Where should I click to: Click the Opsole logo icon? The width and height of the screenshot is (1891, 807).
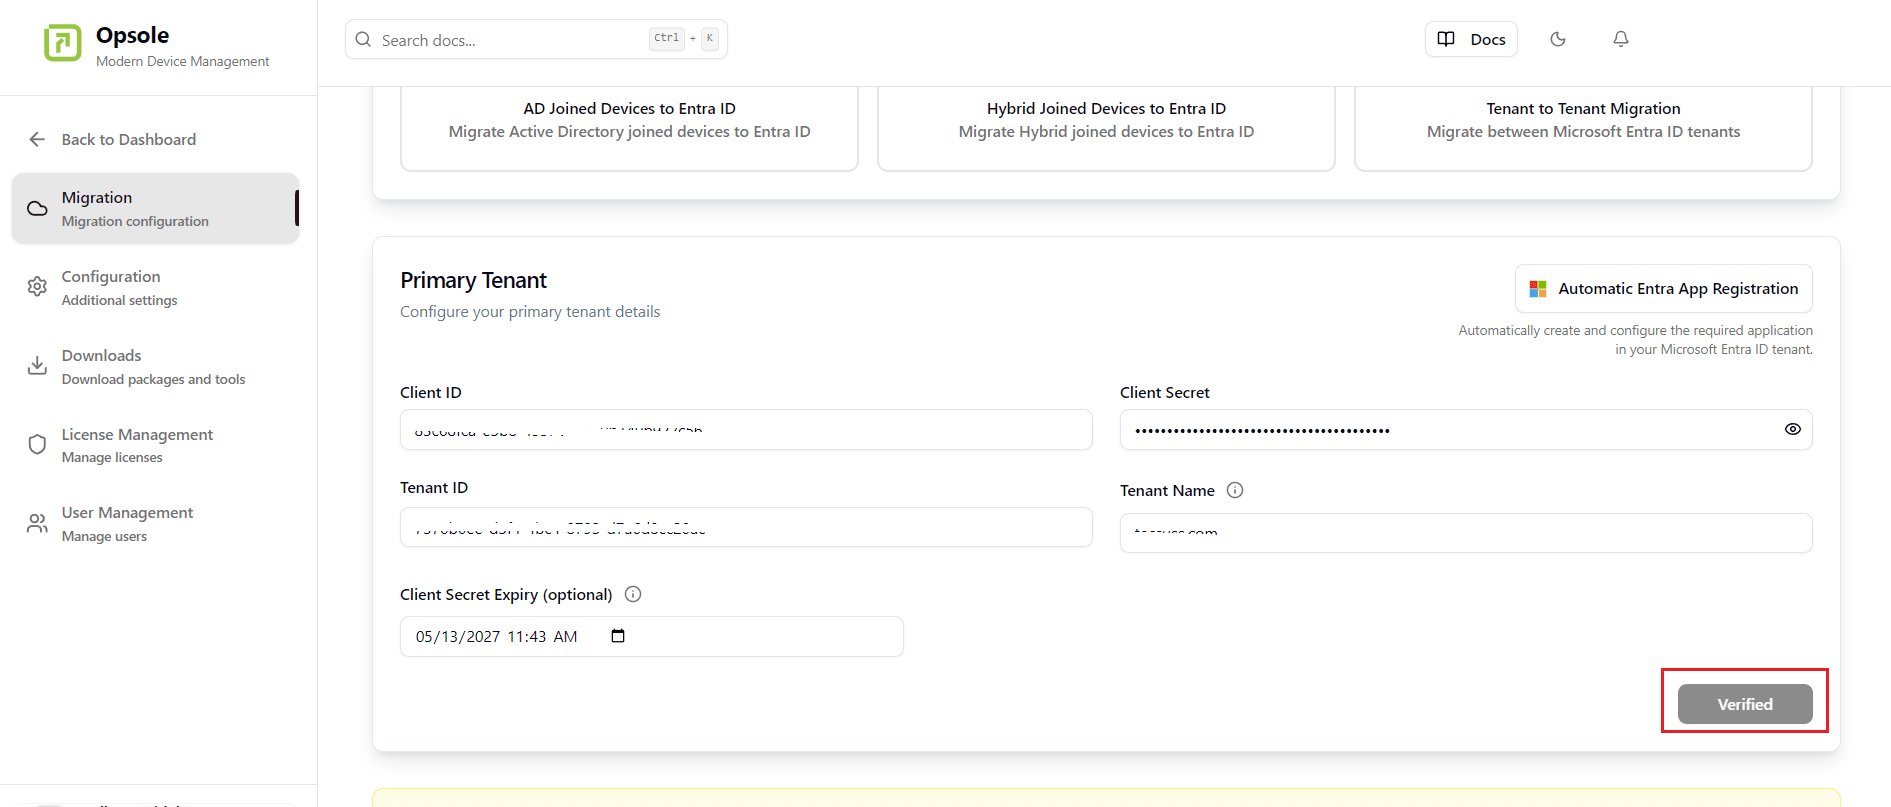point(62,43)
